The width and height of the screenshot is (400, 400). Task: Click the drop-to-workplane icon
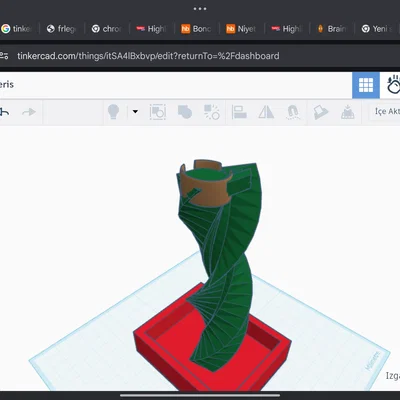tap(347, 112)
